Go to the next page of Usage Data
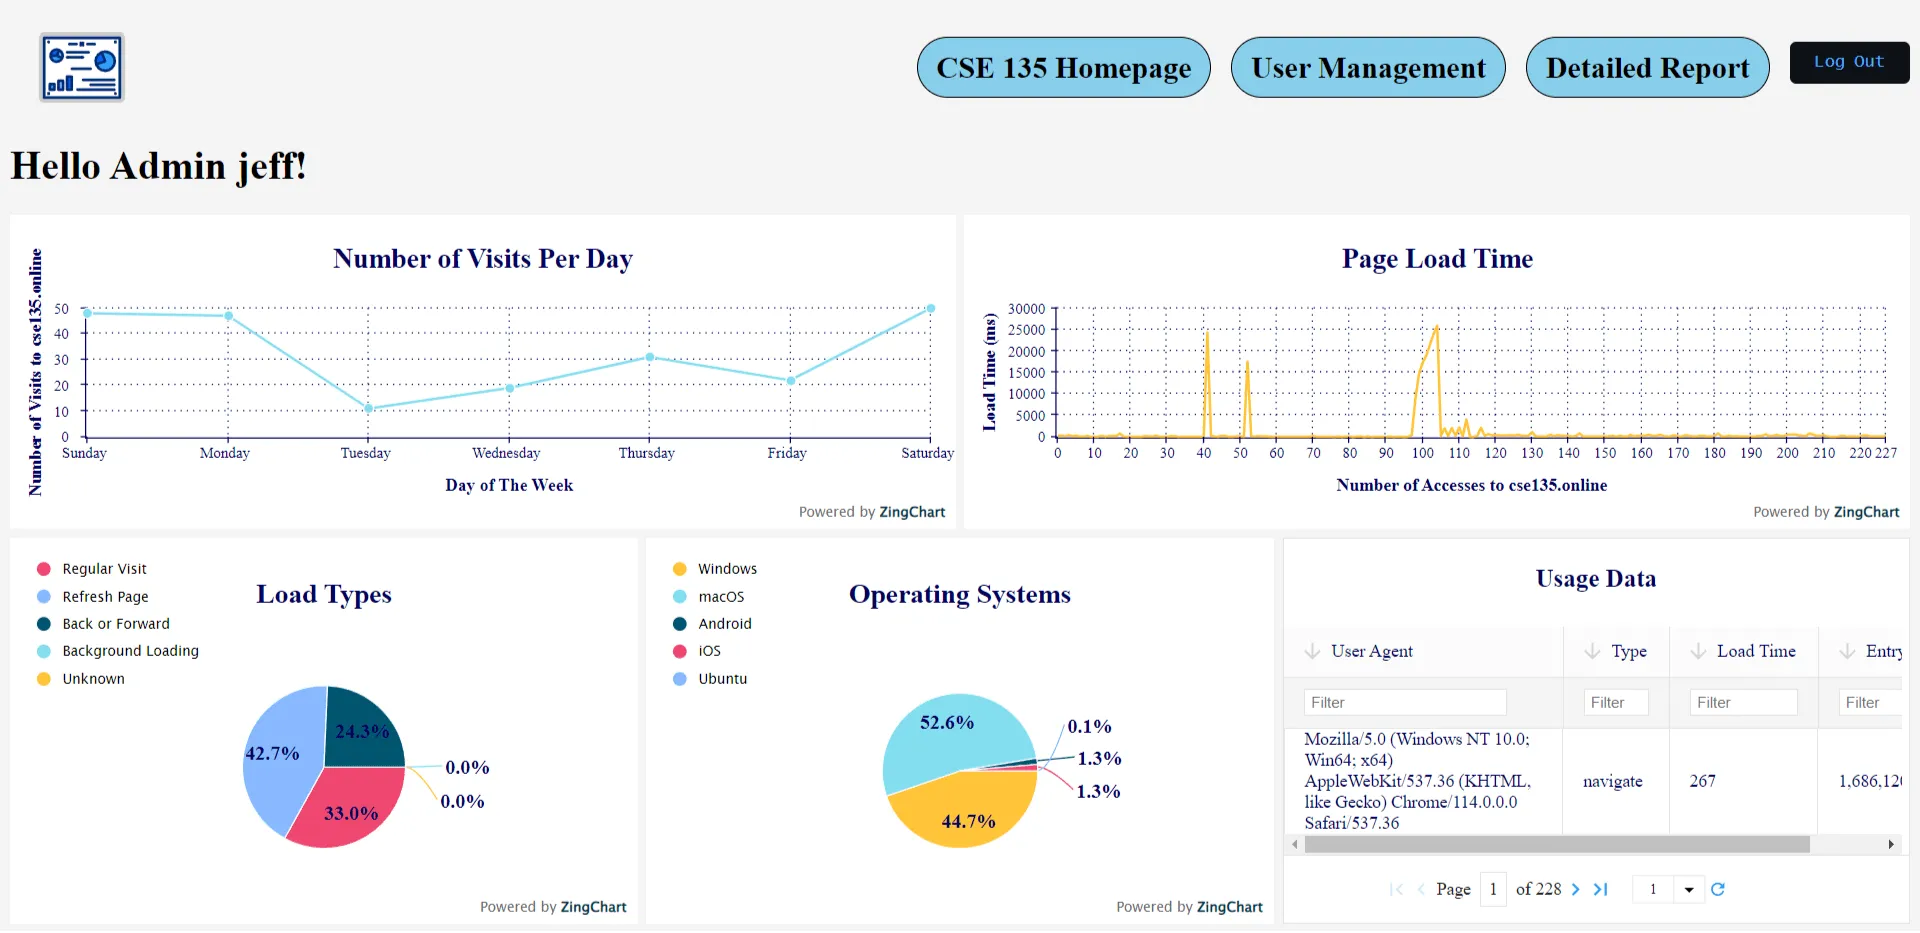The image size is (1920, 933). (x=1576, y=889)
